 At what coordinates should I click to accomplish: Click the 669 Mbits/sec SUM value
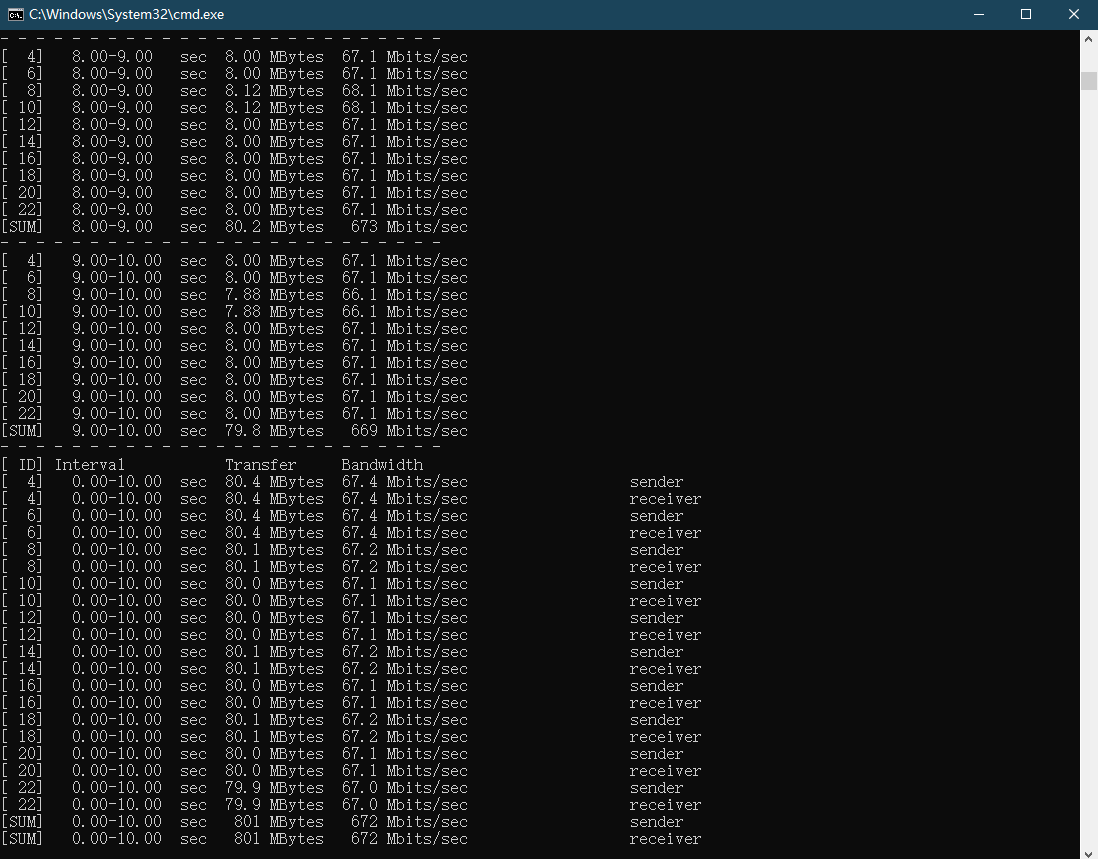point(409,431)
